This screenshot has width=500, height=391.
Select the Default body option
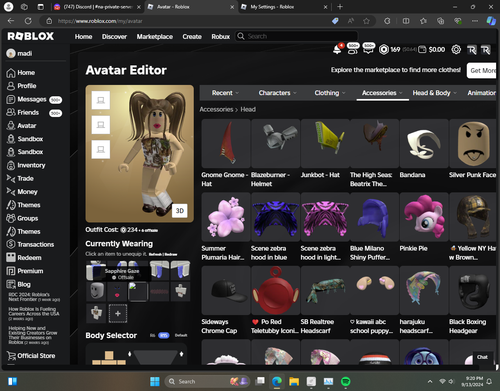coord(181,335)
